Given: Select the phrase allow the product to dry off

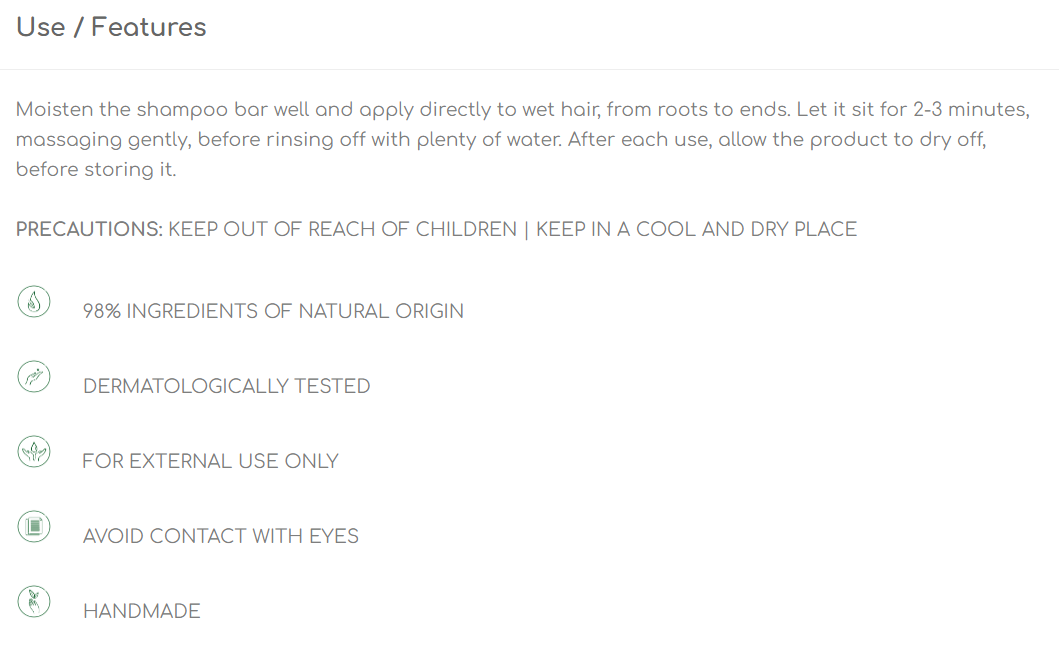Looking at the screenshot, I should click(x=852, y=140).
